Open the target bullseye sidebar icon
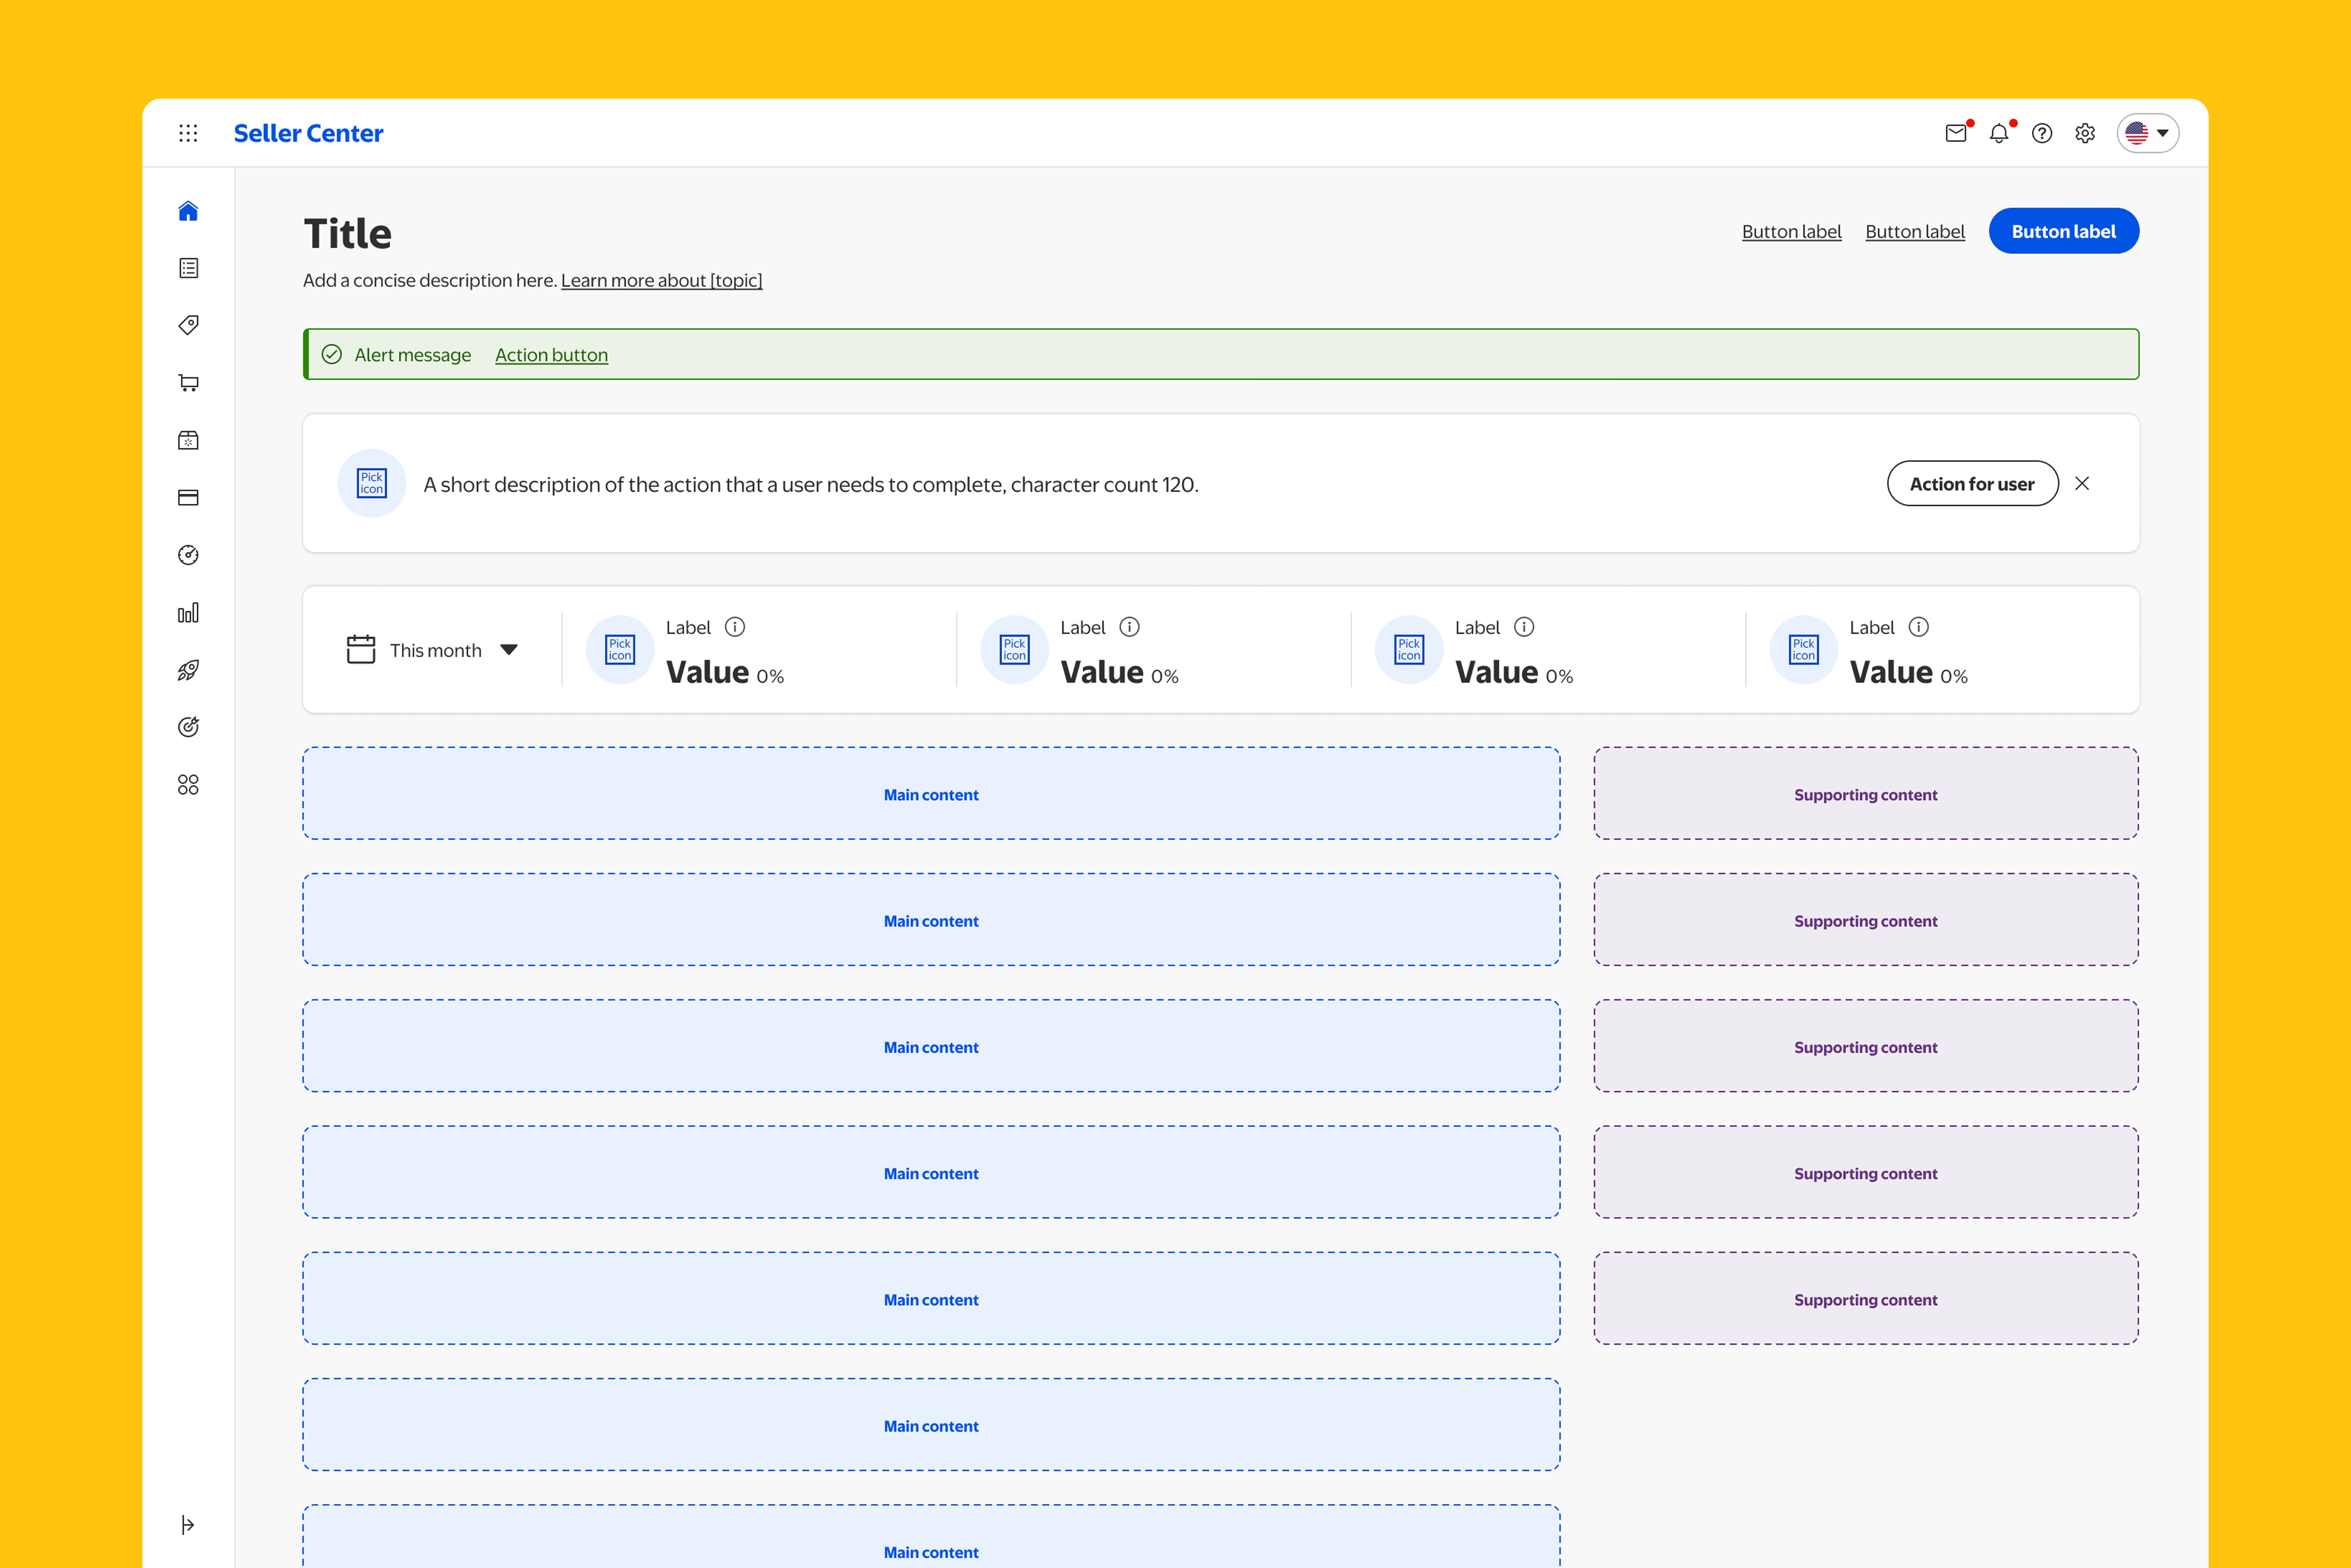 pos(188,727)
